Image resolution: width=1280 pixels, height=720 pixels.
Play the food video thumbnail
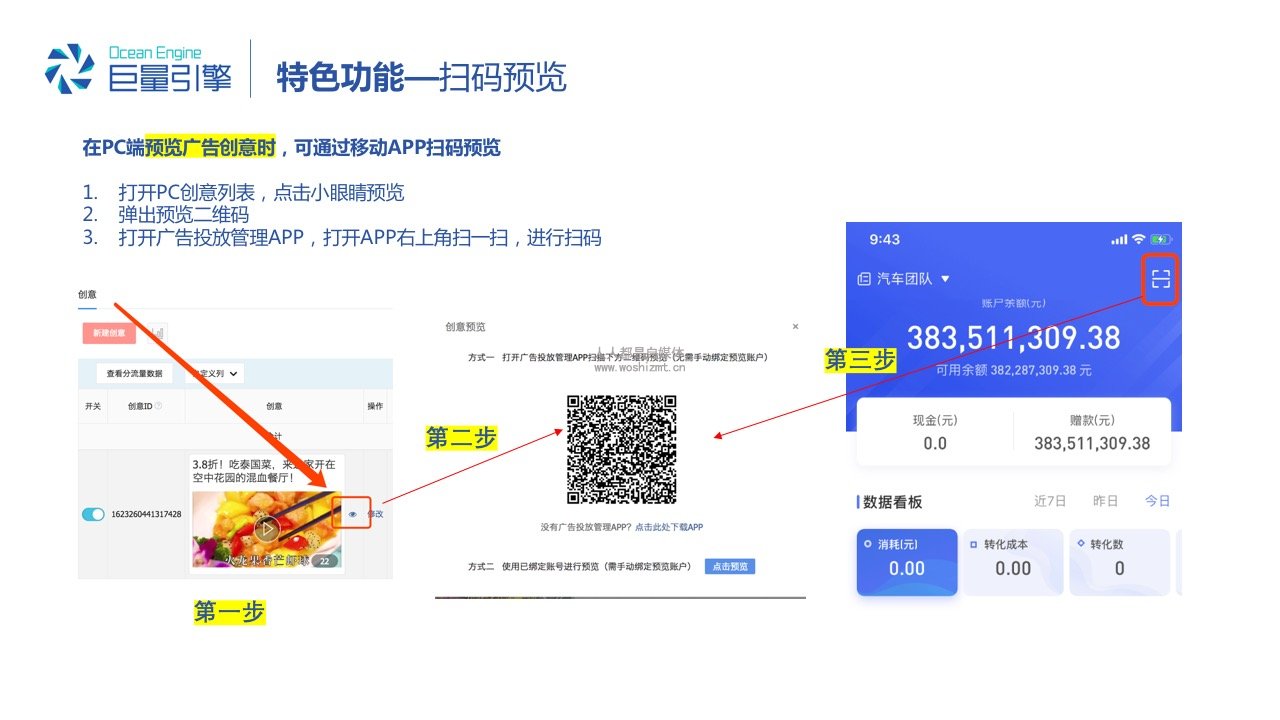point(266,528)
